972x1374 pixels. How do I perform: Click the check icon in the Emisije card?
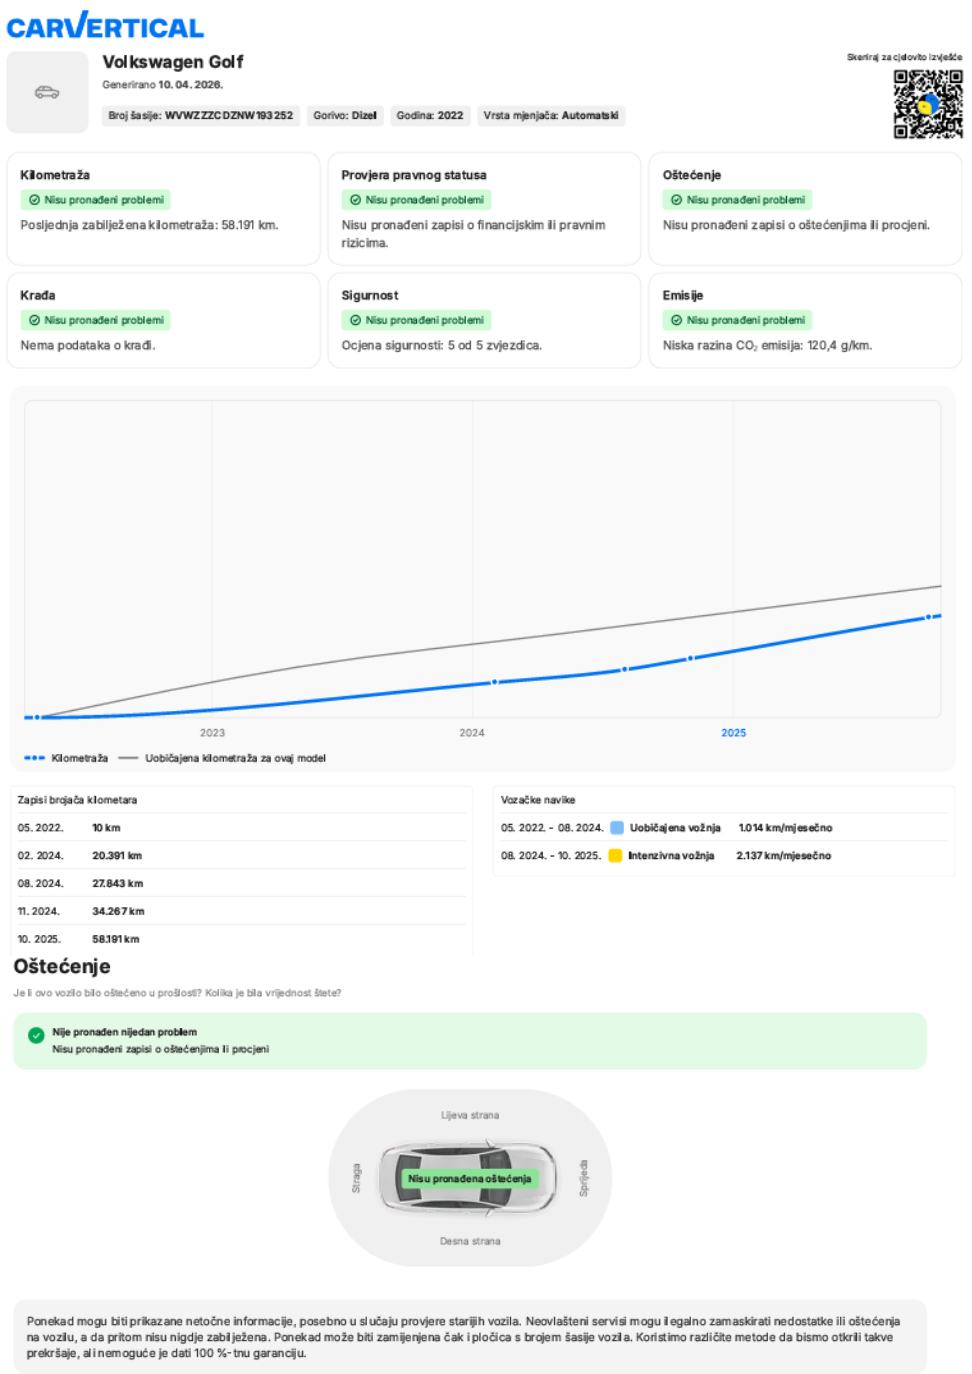[x=677, y=320]
